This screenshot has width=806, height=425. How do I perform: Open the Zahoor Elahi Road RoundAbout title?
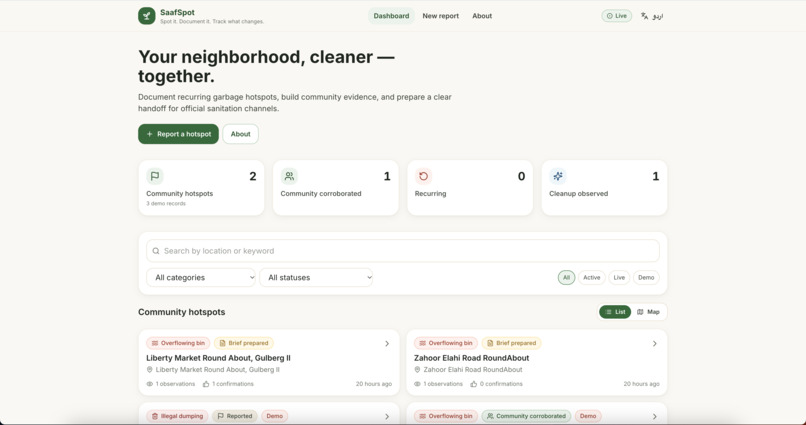471,358
